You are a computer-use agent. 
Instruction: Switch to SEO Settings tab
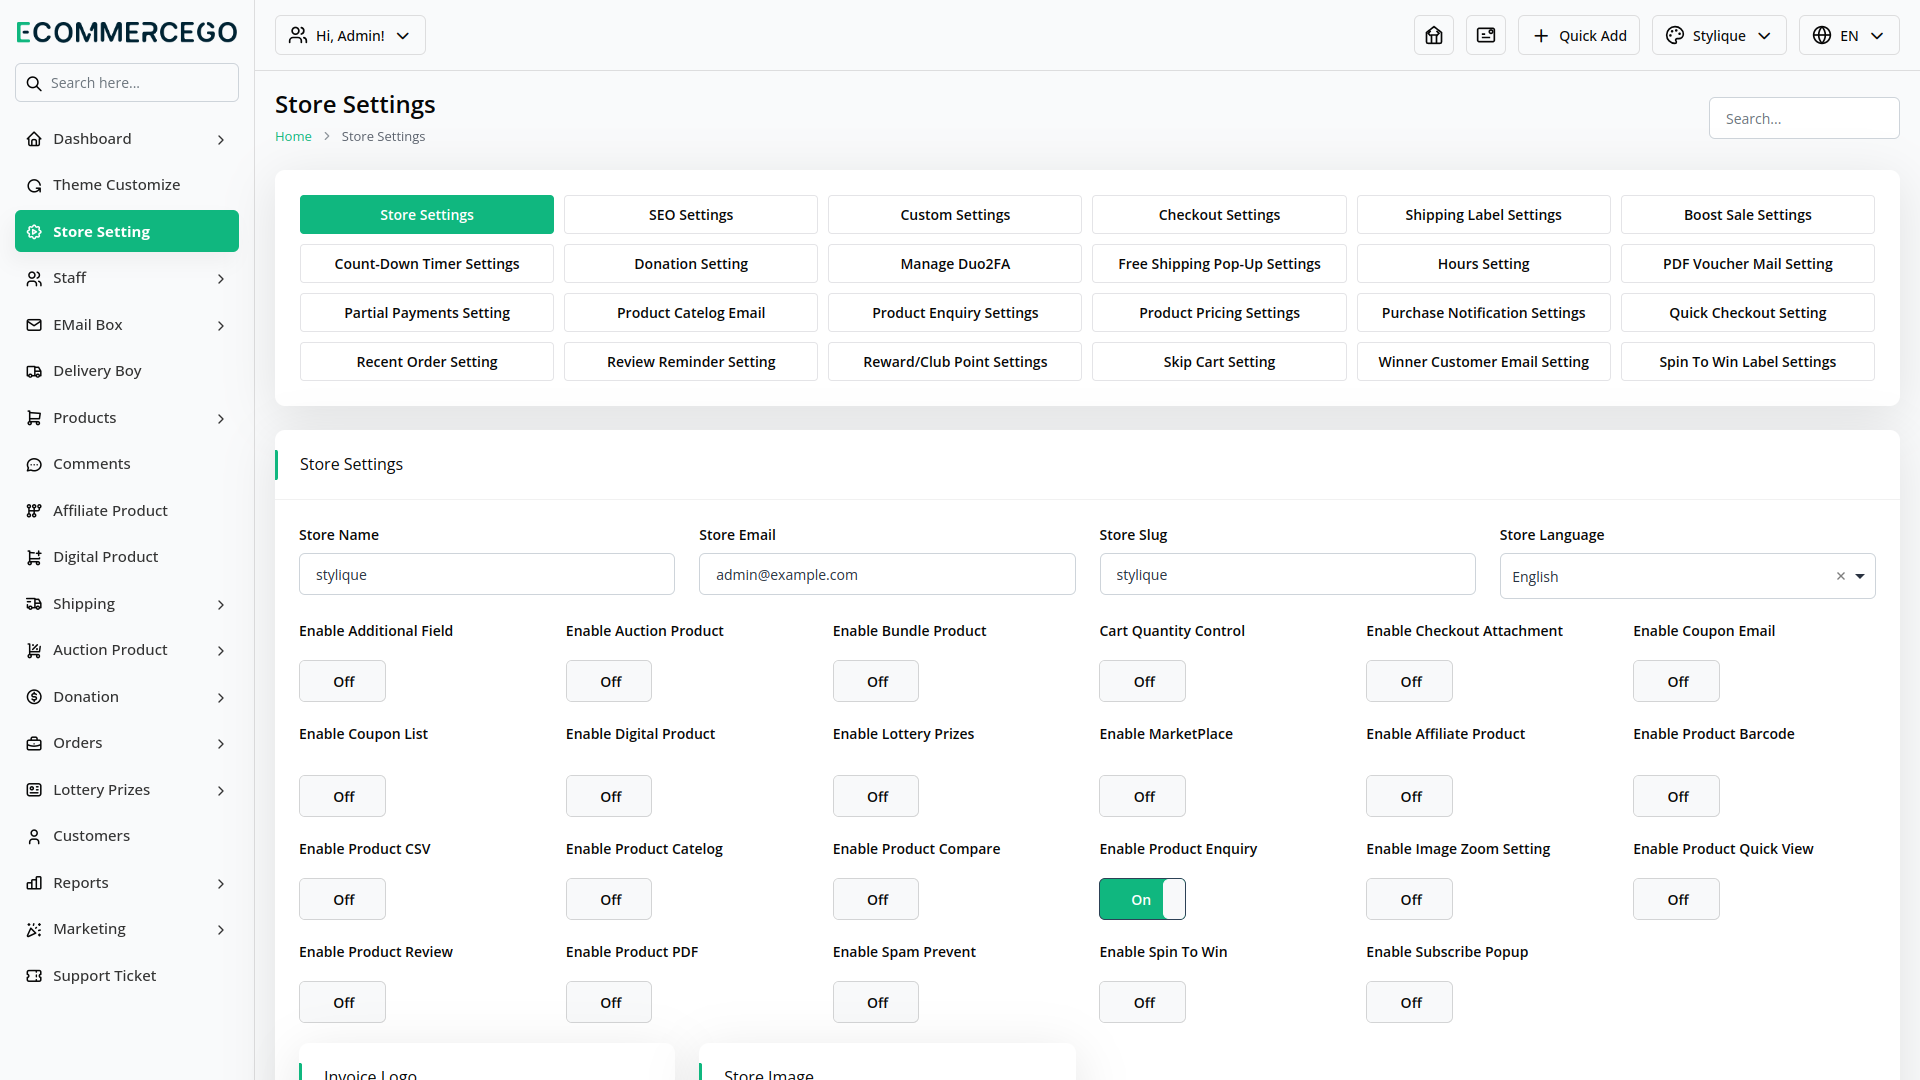pyautogui.click(x=691, y=214)
